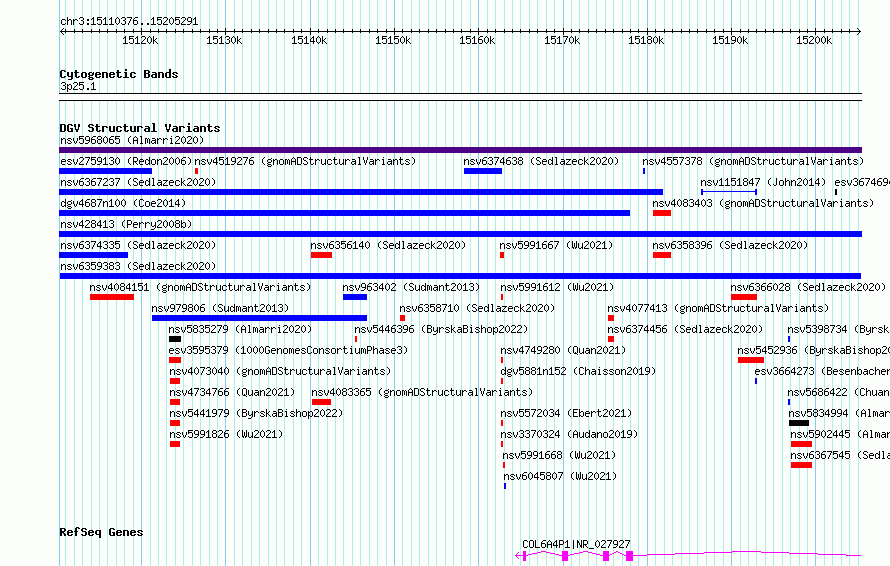Screen dimensions: 890x566
Task: Click the blue dgv4687n100 variant bar
Action: click(345, 213)
